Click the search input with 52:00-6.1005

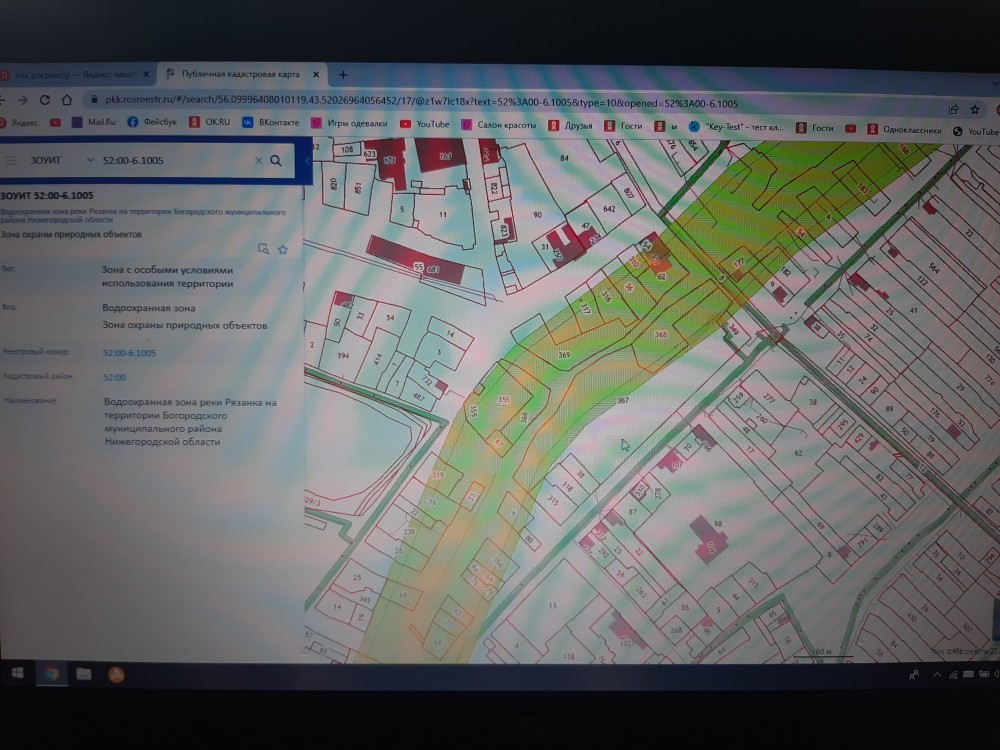[170, 160]
